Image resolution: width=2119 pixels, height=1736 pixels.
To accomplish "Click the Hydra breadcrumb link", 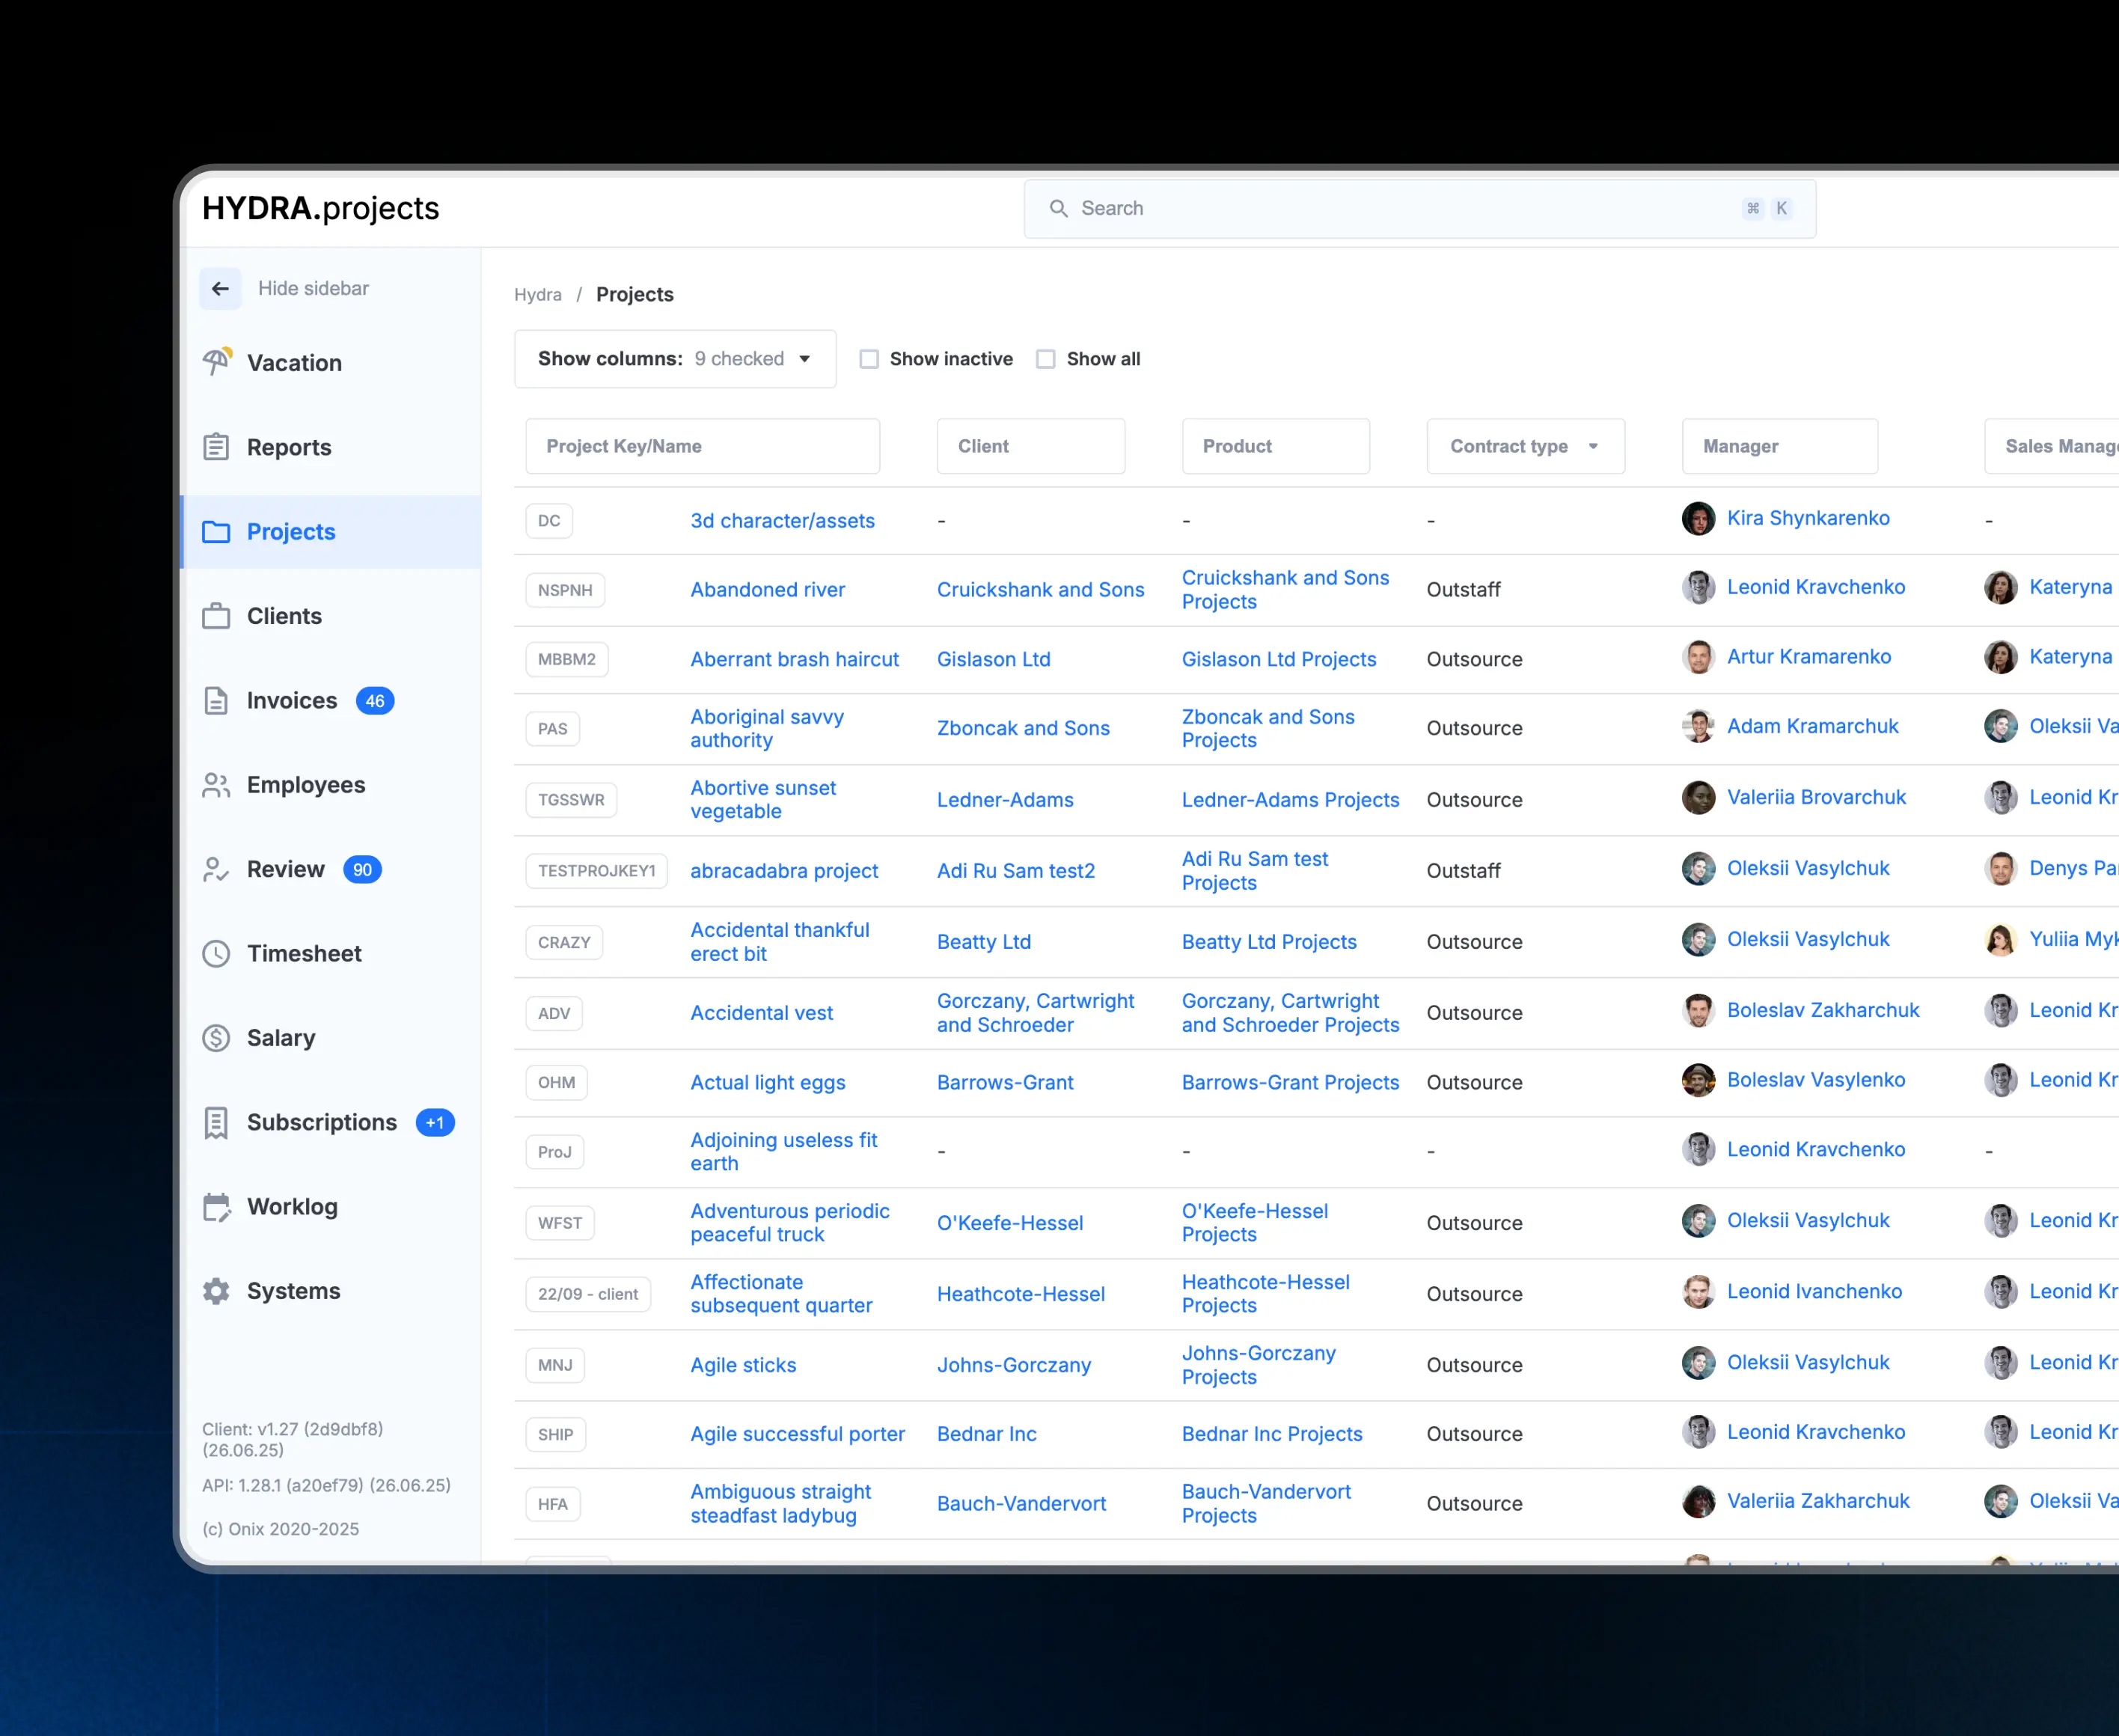I will 537,295.
